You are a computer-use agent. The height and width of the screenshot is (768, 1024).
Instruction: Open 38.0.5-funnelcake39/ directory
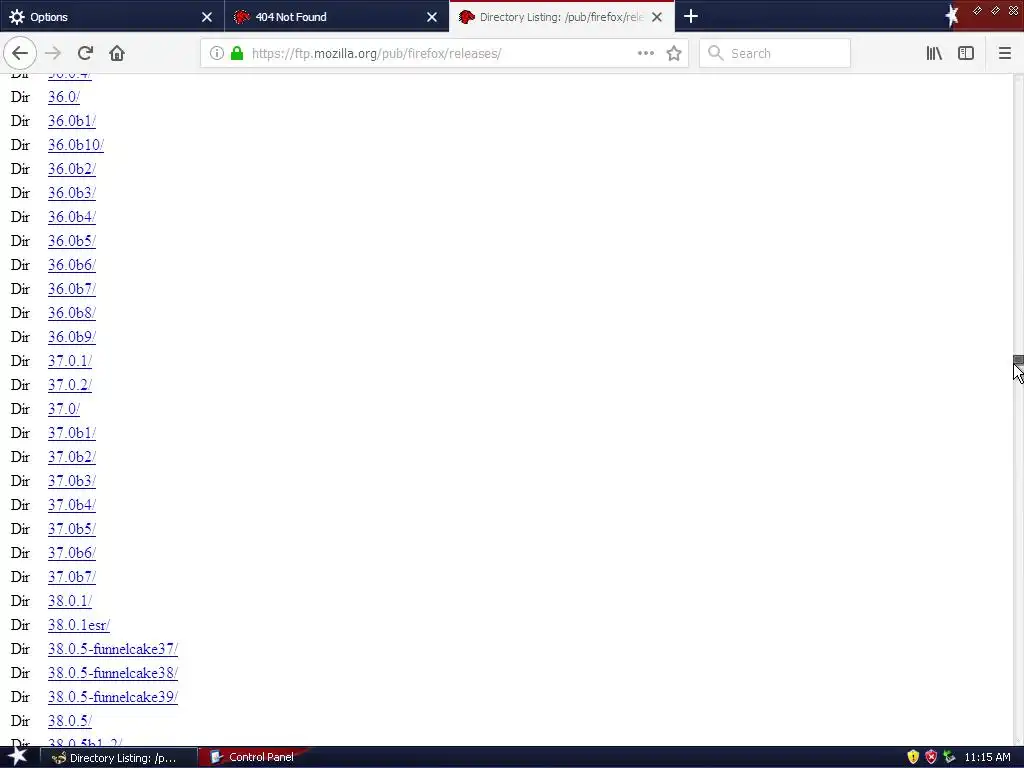point(113,697)
